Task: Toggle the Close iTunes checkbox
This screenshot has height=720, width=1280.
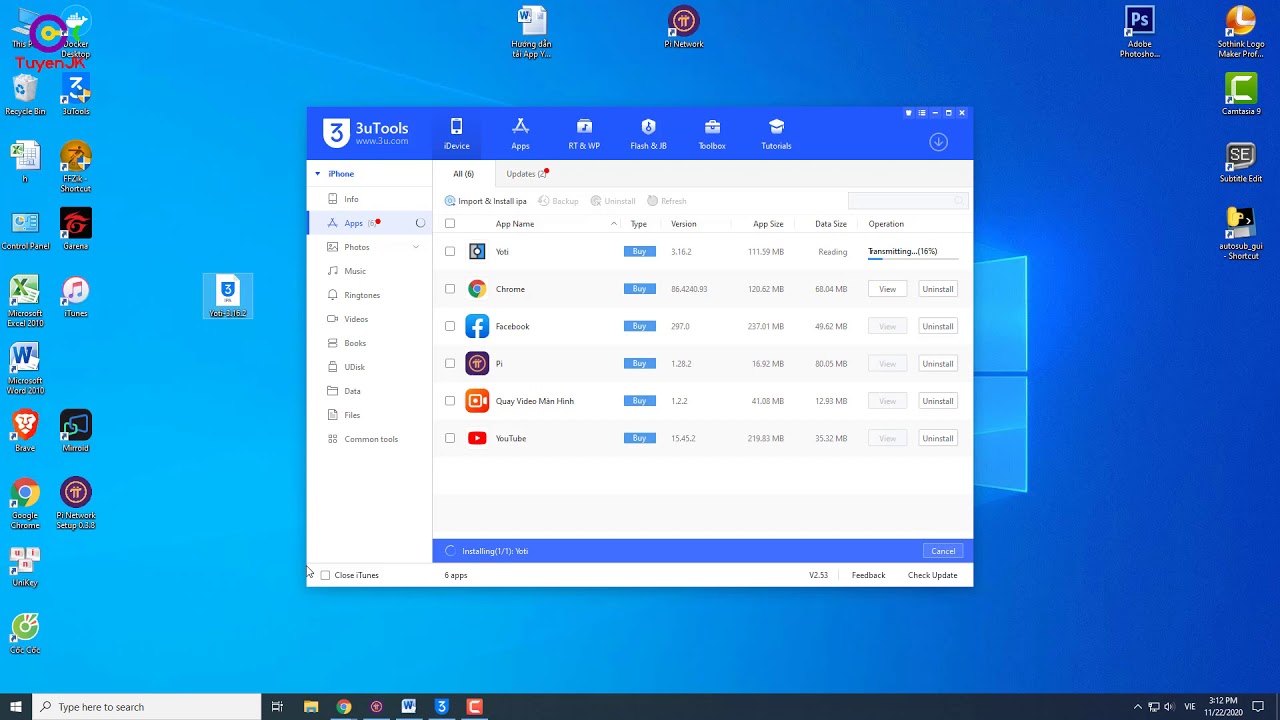Action: pyautogui.click(x=325, y=575)
